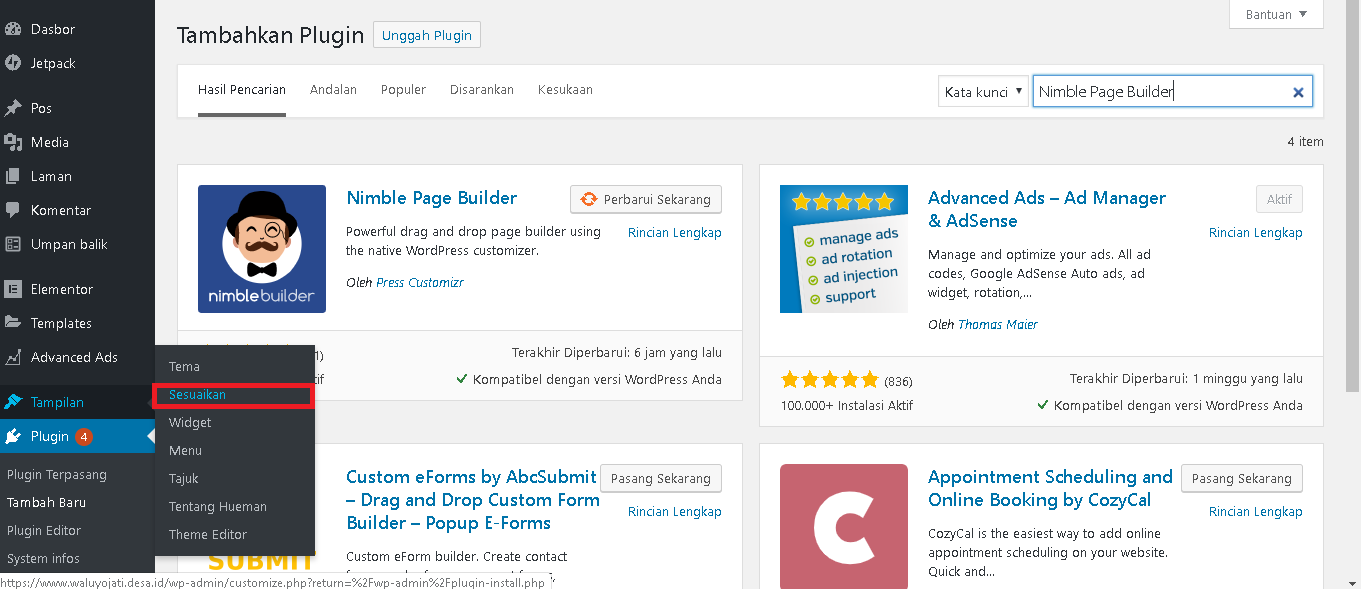
Task: Expand the Bantuan help dropdown
Action: point(1276,14)
